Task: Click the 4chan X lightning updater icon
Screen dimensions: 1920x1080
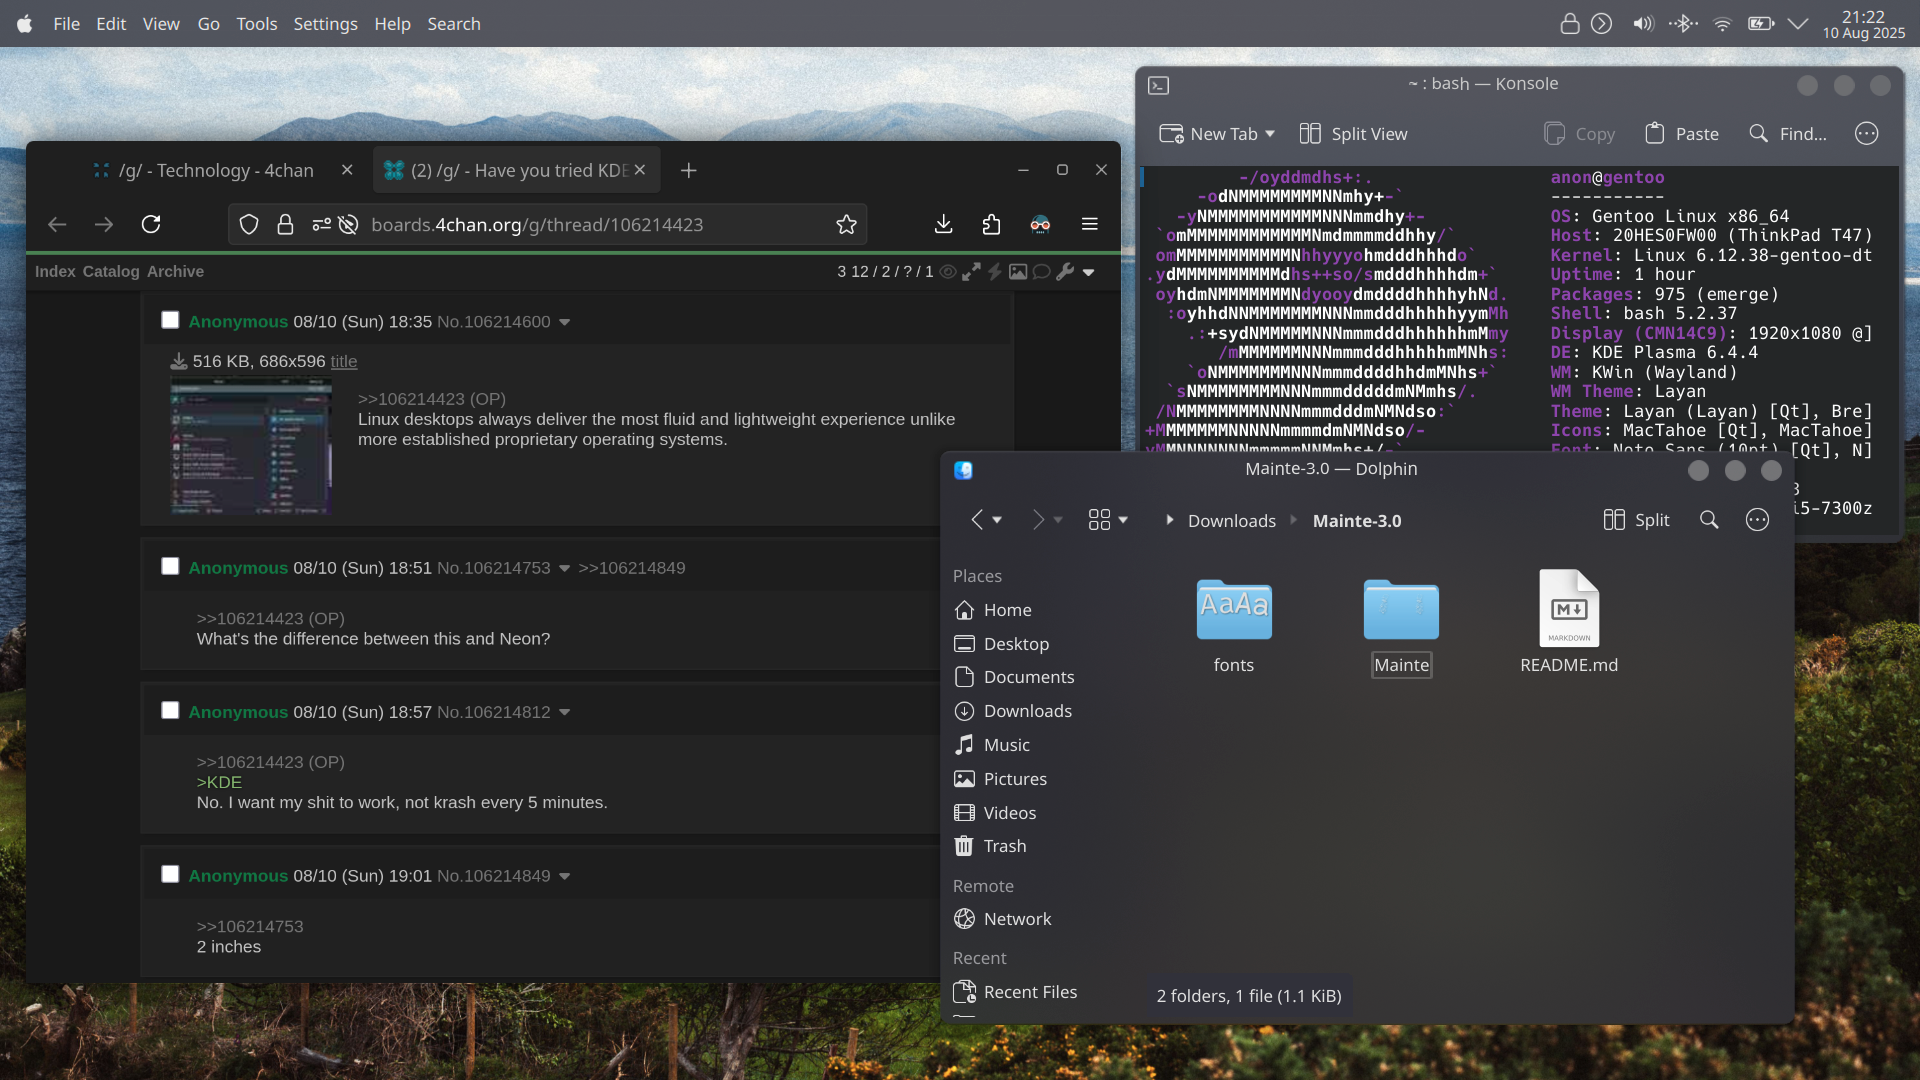Action: pyautogui.click(x=995, y=271)
